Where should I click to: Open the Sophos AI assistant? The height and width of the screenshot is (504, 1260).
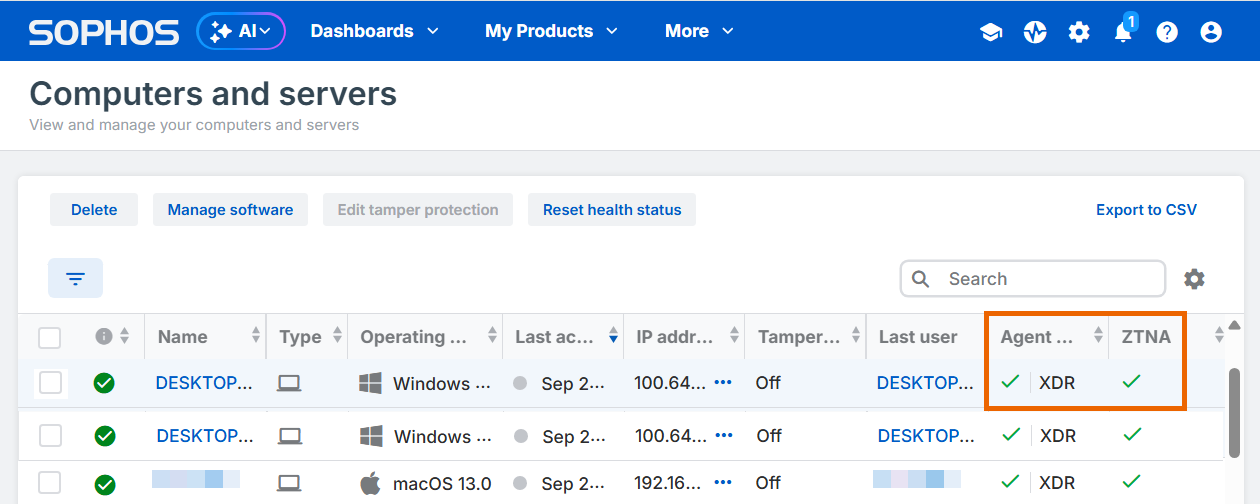pos(241,31)
